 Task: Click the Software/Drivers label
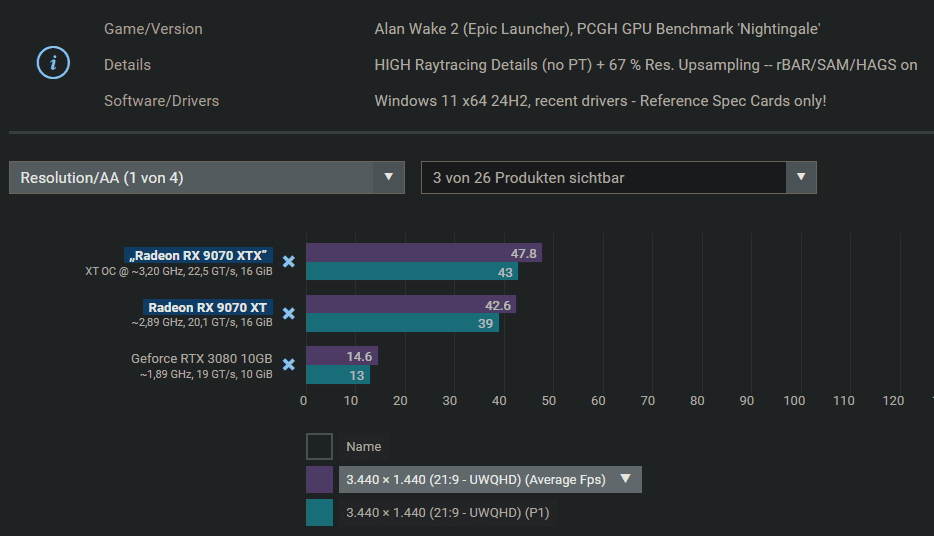161,101
